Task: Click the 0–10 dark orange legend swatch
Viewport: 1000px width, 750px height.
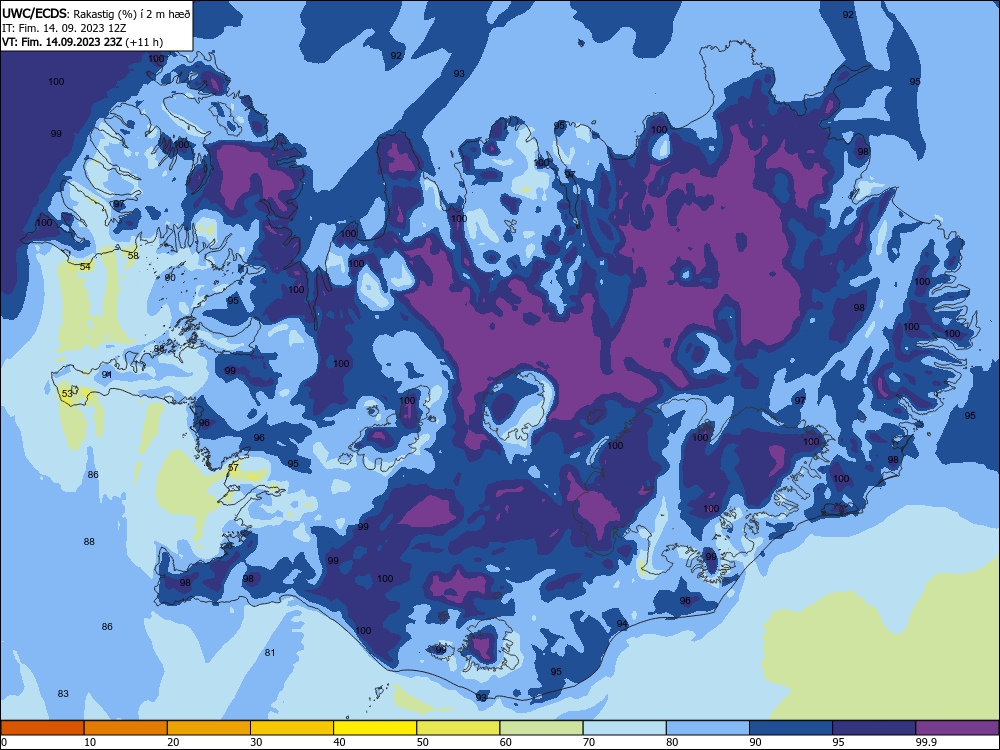Action: [x=42, y=728]
